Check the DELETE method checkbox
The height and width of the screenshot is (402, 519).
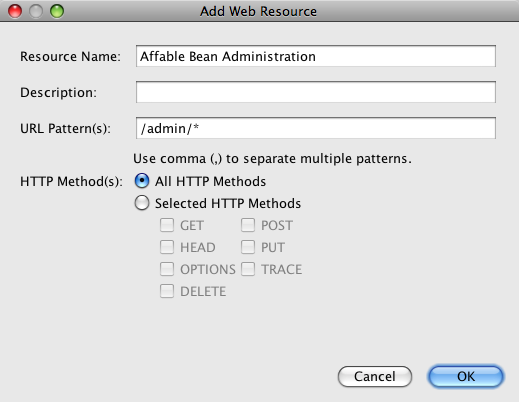[x=167, y=291]
